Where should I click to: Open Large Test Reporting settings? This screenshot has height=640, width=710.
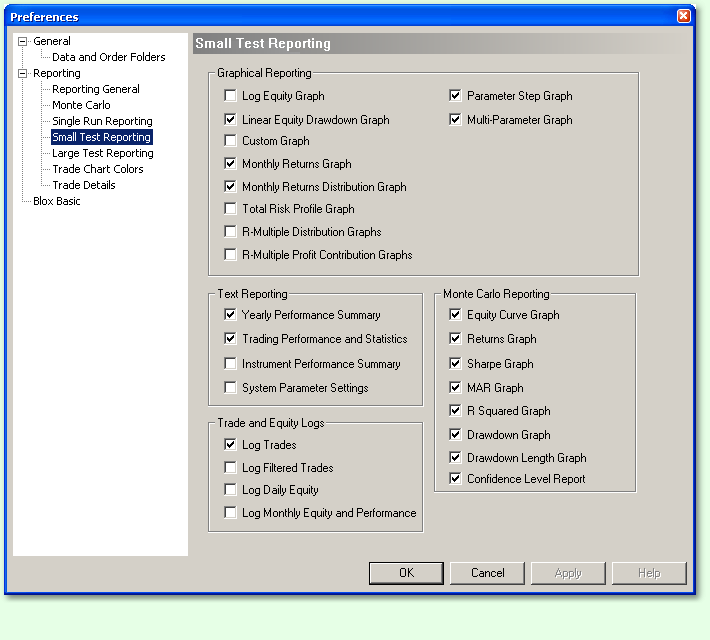tap(103, 153)
